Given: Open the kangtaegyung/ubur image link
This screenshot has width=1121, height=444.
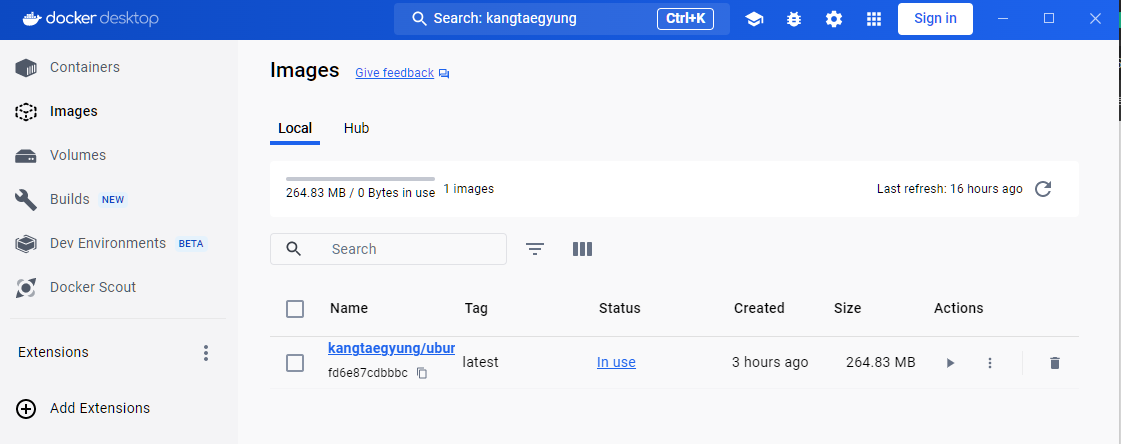Looking at the screenshot, I should point(391,348).
